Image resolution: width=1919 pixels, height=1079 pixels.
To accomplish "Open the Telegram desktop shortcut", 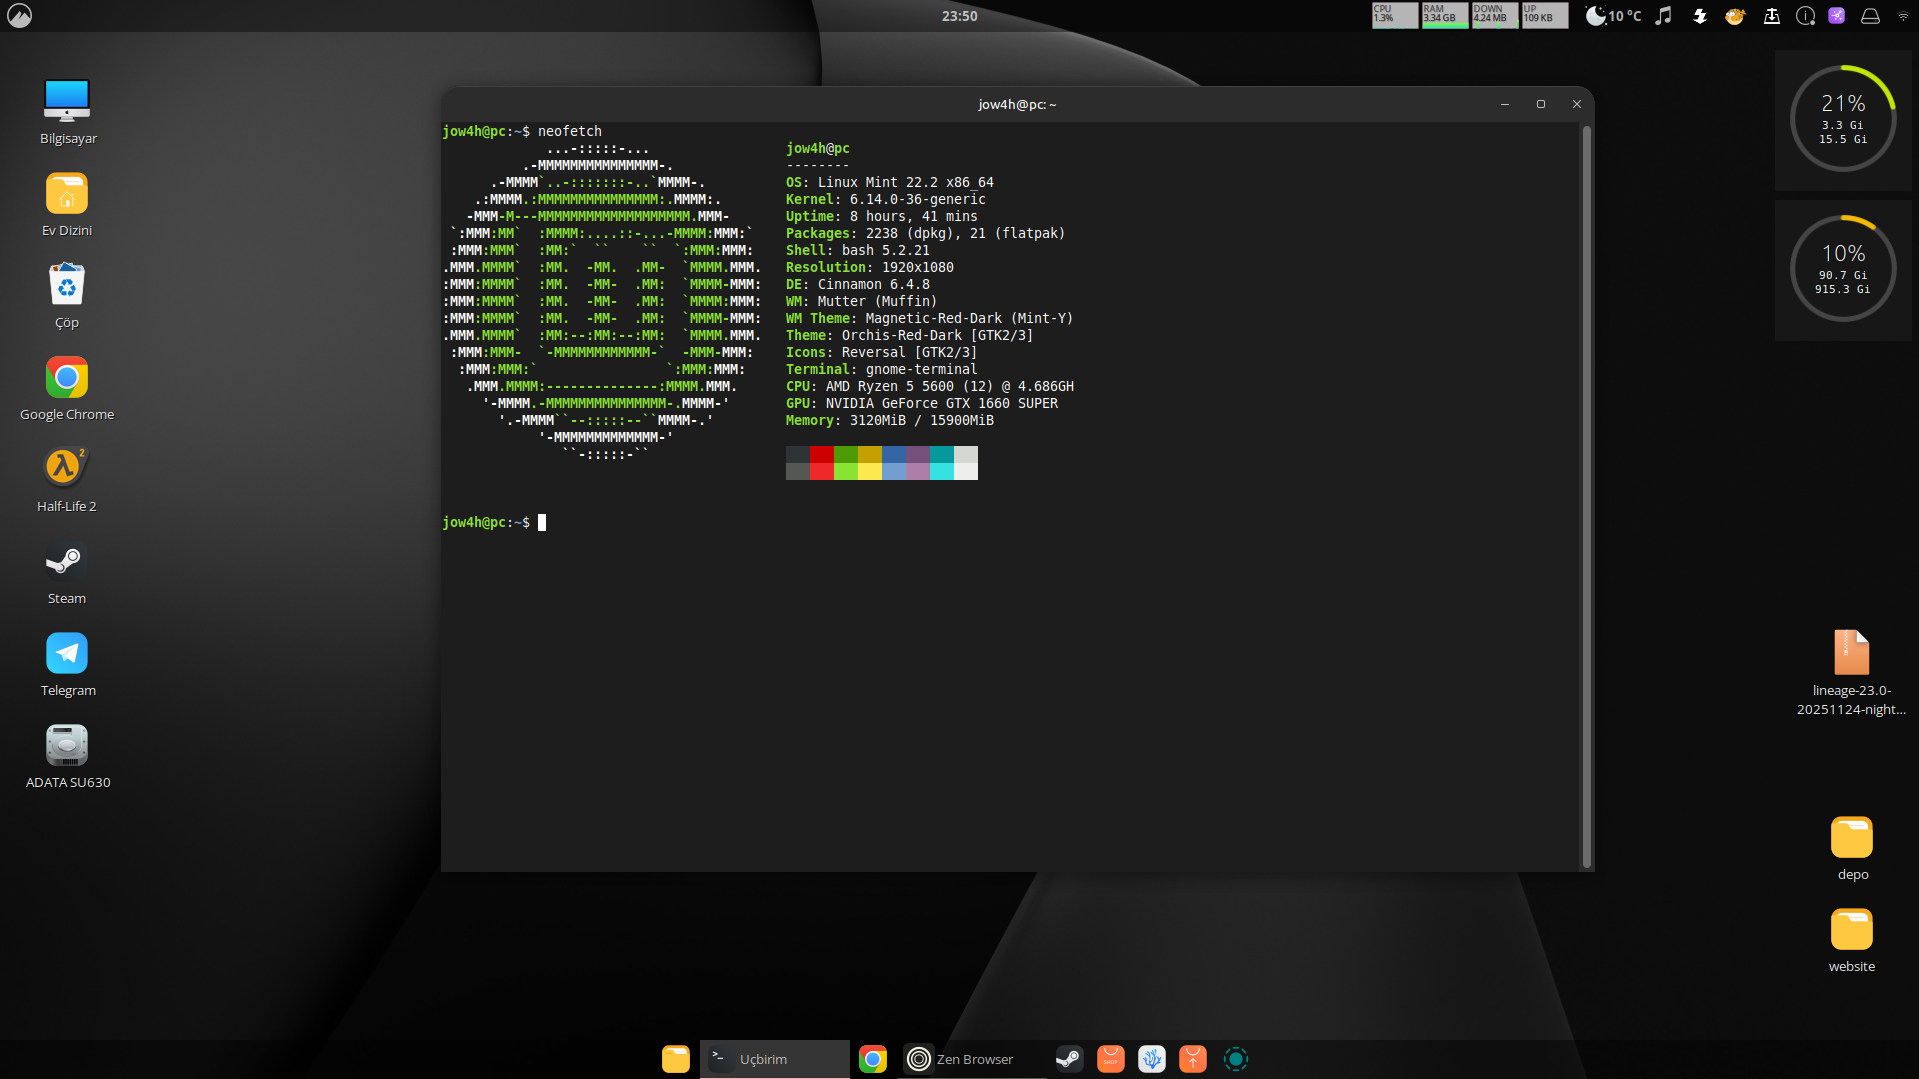I will click(x=67, y=653).
